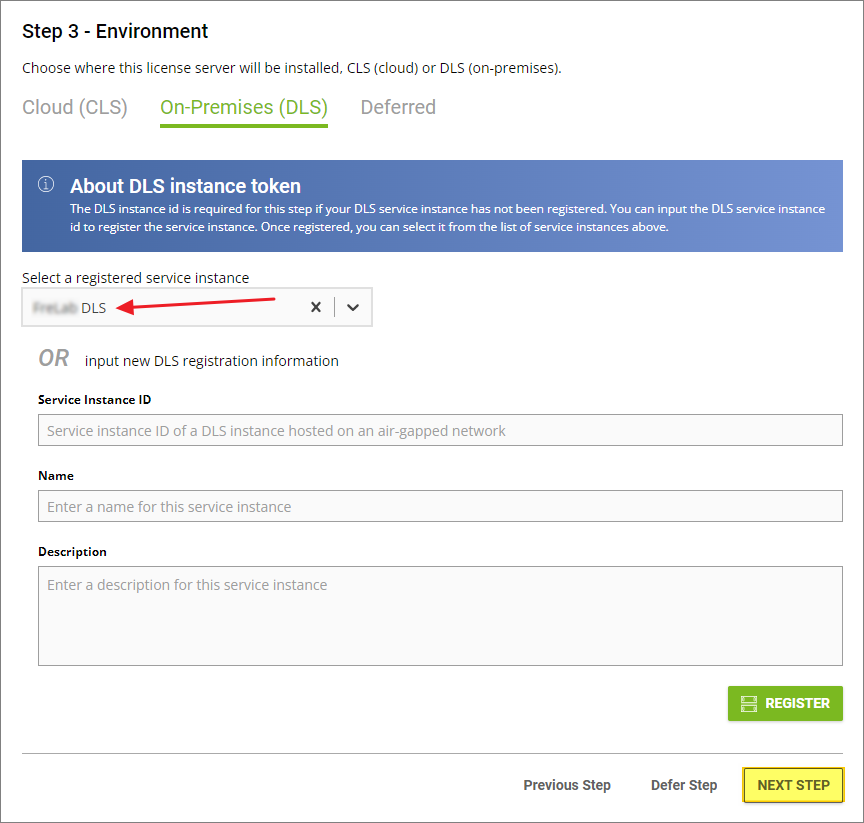Click the About DLS instance token heading
Screen dimensions: 864x823
tap(185, 186)
